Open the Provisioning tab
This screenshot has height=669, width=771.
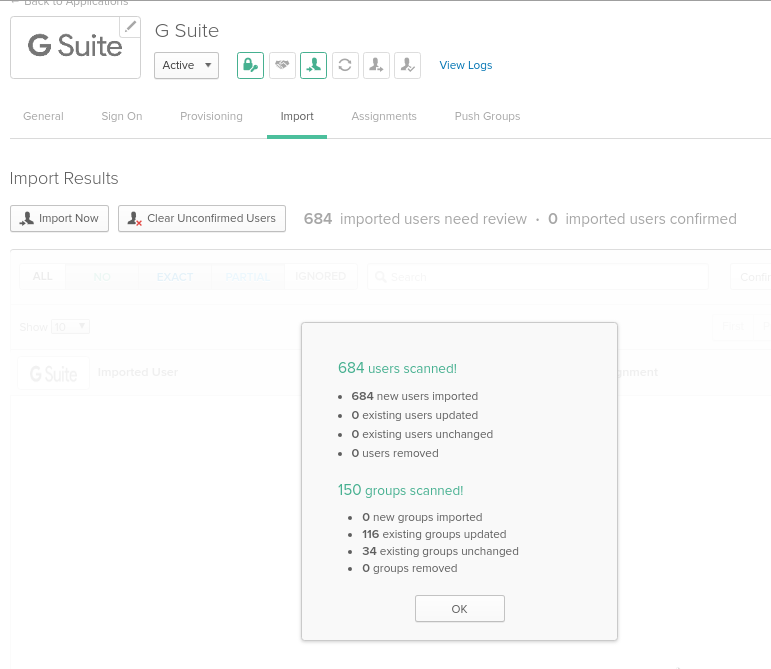(x=211, y=116)
